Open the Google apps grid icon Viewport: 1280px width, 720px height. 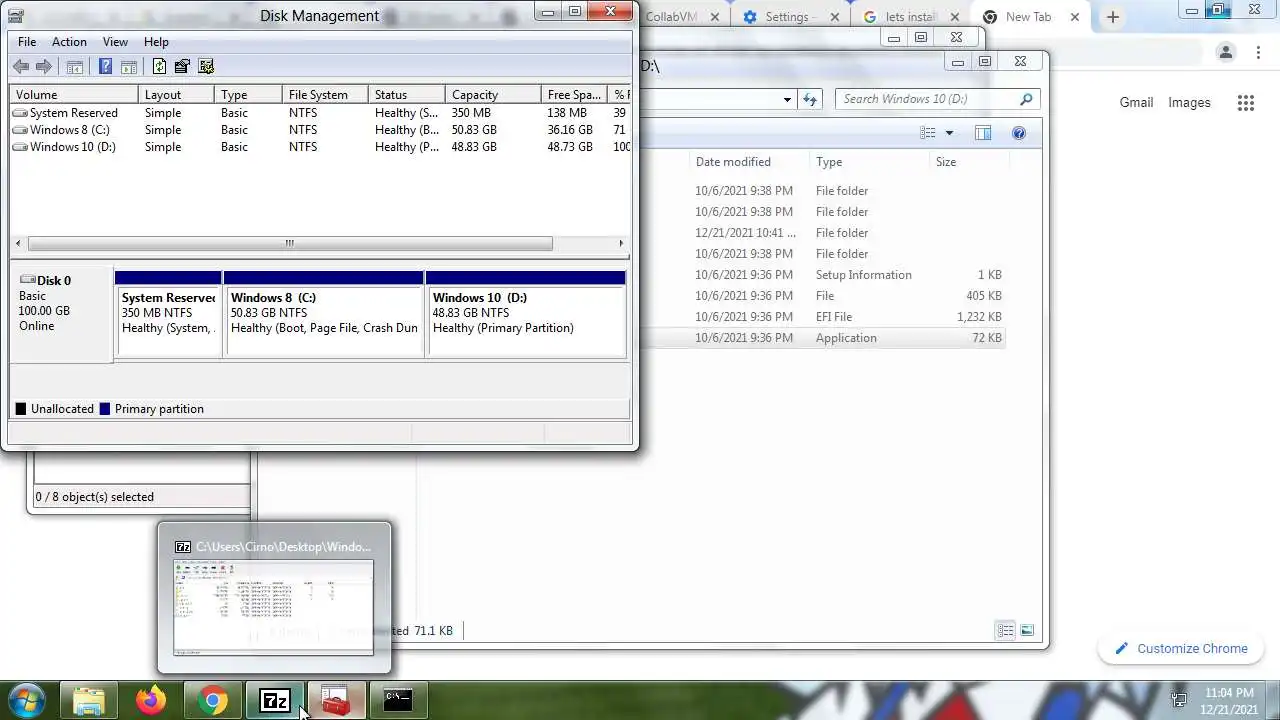(x=1245, y=103)
